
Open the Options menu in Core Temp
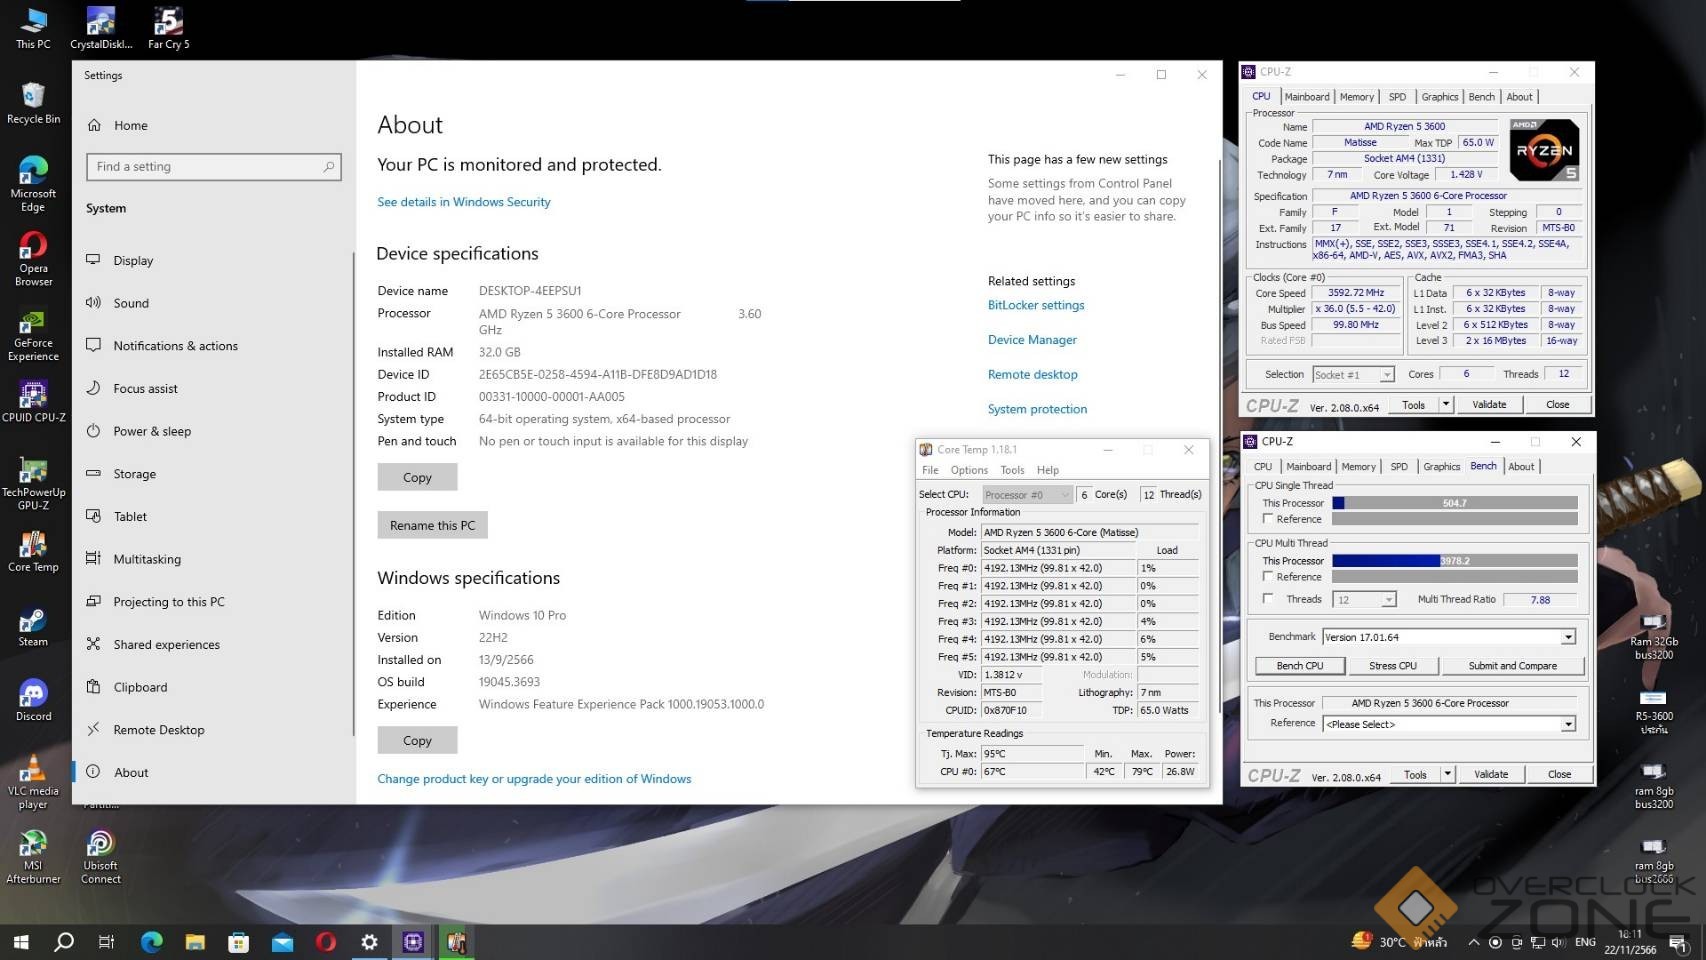968,470
